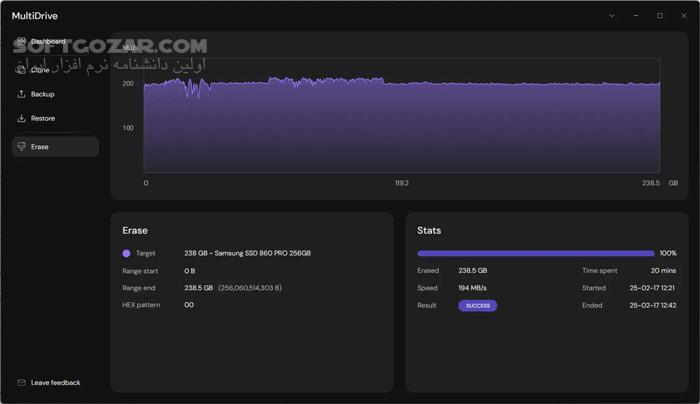Click the purple Target indicator dot
Viewport: 700px width, 404px height.
pos(126,254)
